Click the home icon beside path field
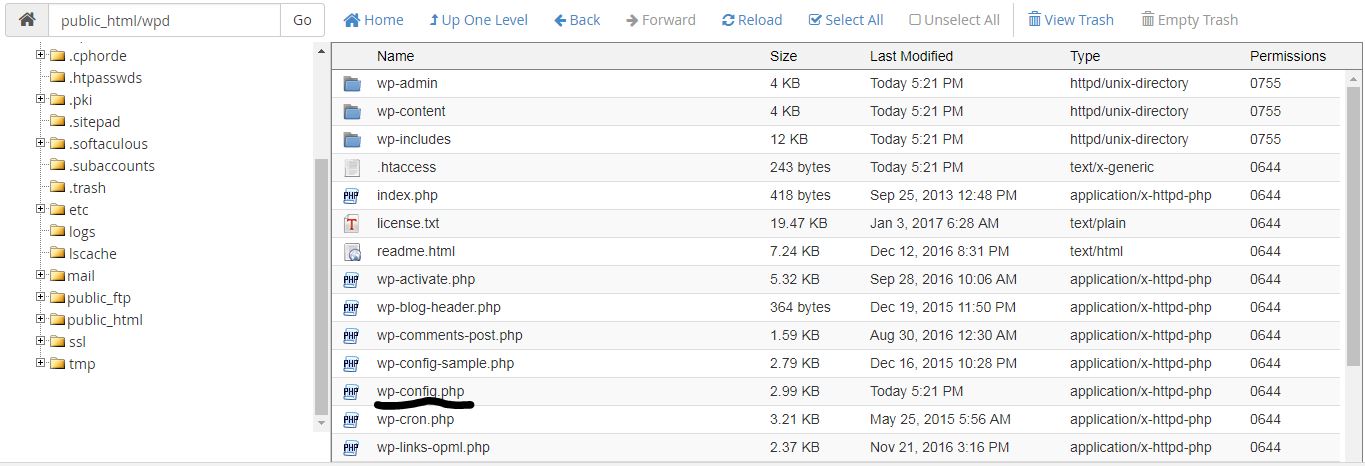This screenshot has height=466, width=1365. click(27, 19)
